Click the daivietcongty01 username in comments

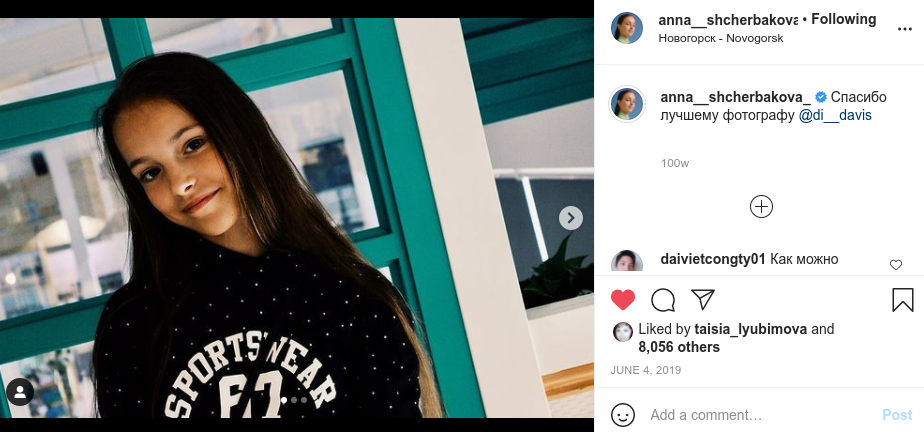713,259
